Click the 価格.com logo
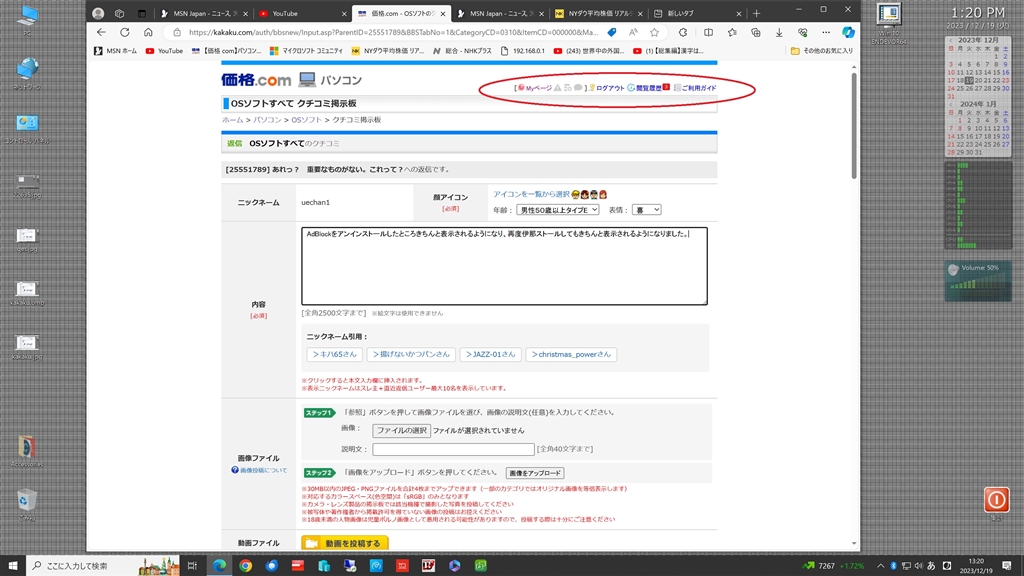 256,80
